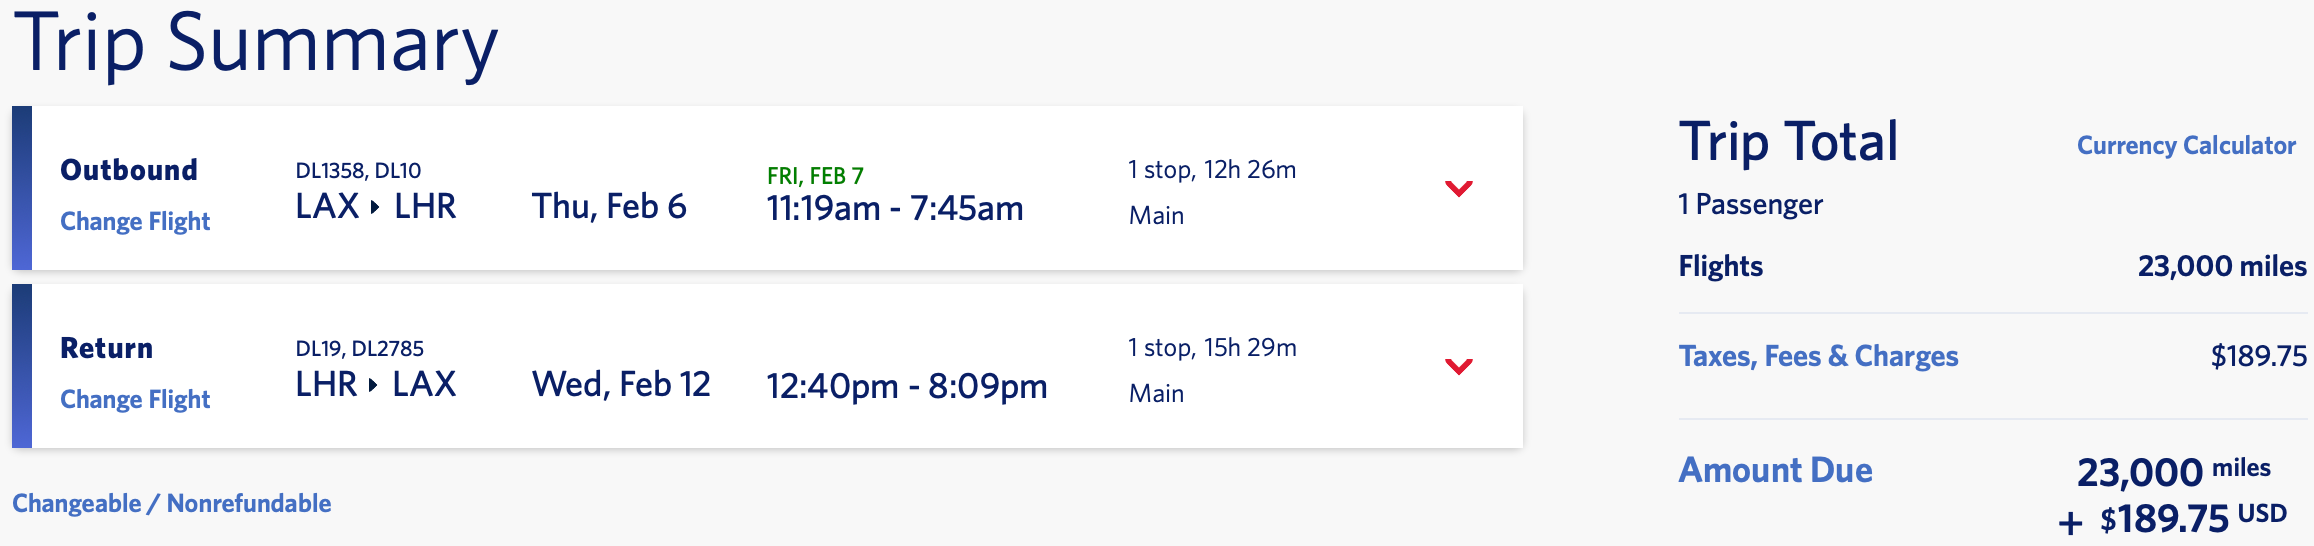Select outbound flight numbers DL1358, DL10
This screenshot has width=2314, height=546.
pos(358,171)
